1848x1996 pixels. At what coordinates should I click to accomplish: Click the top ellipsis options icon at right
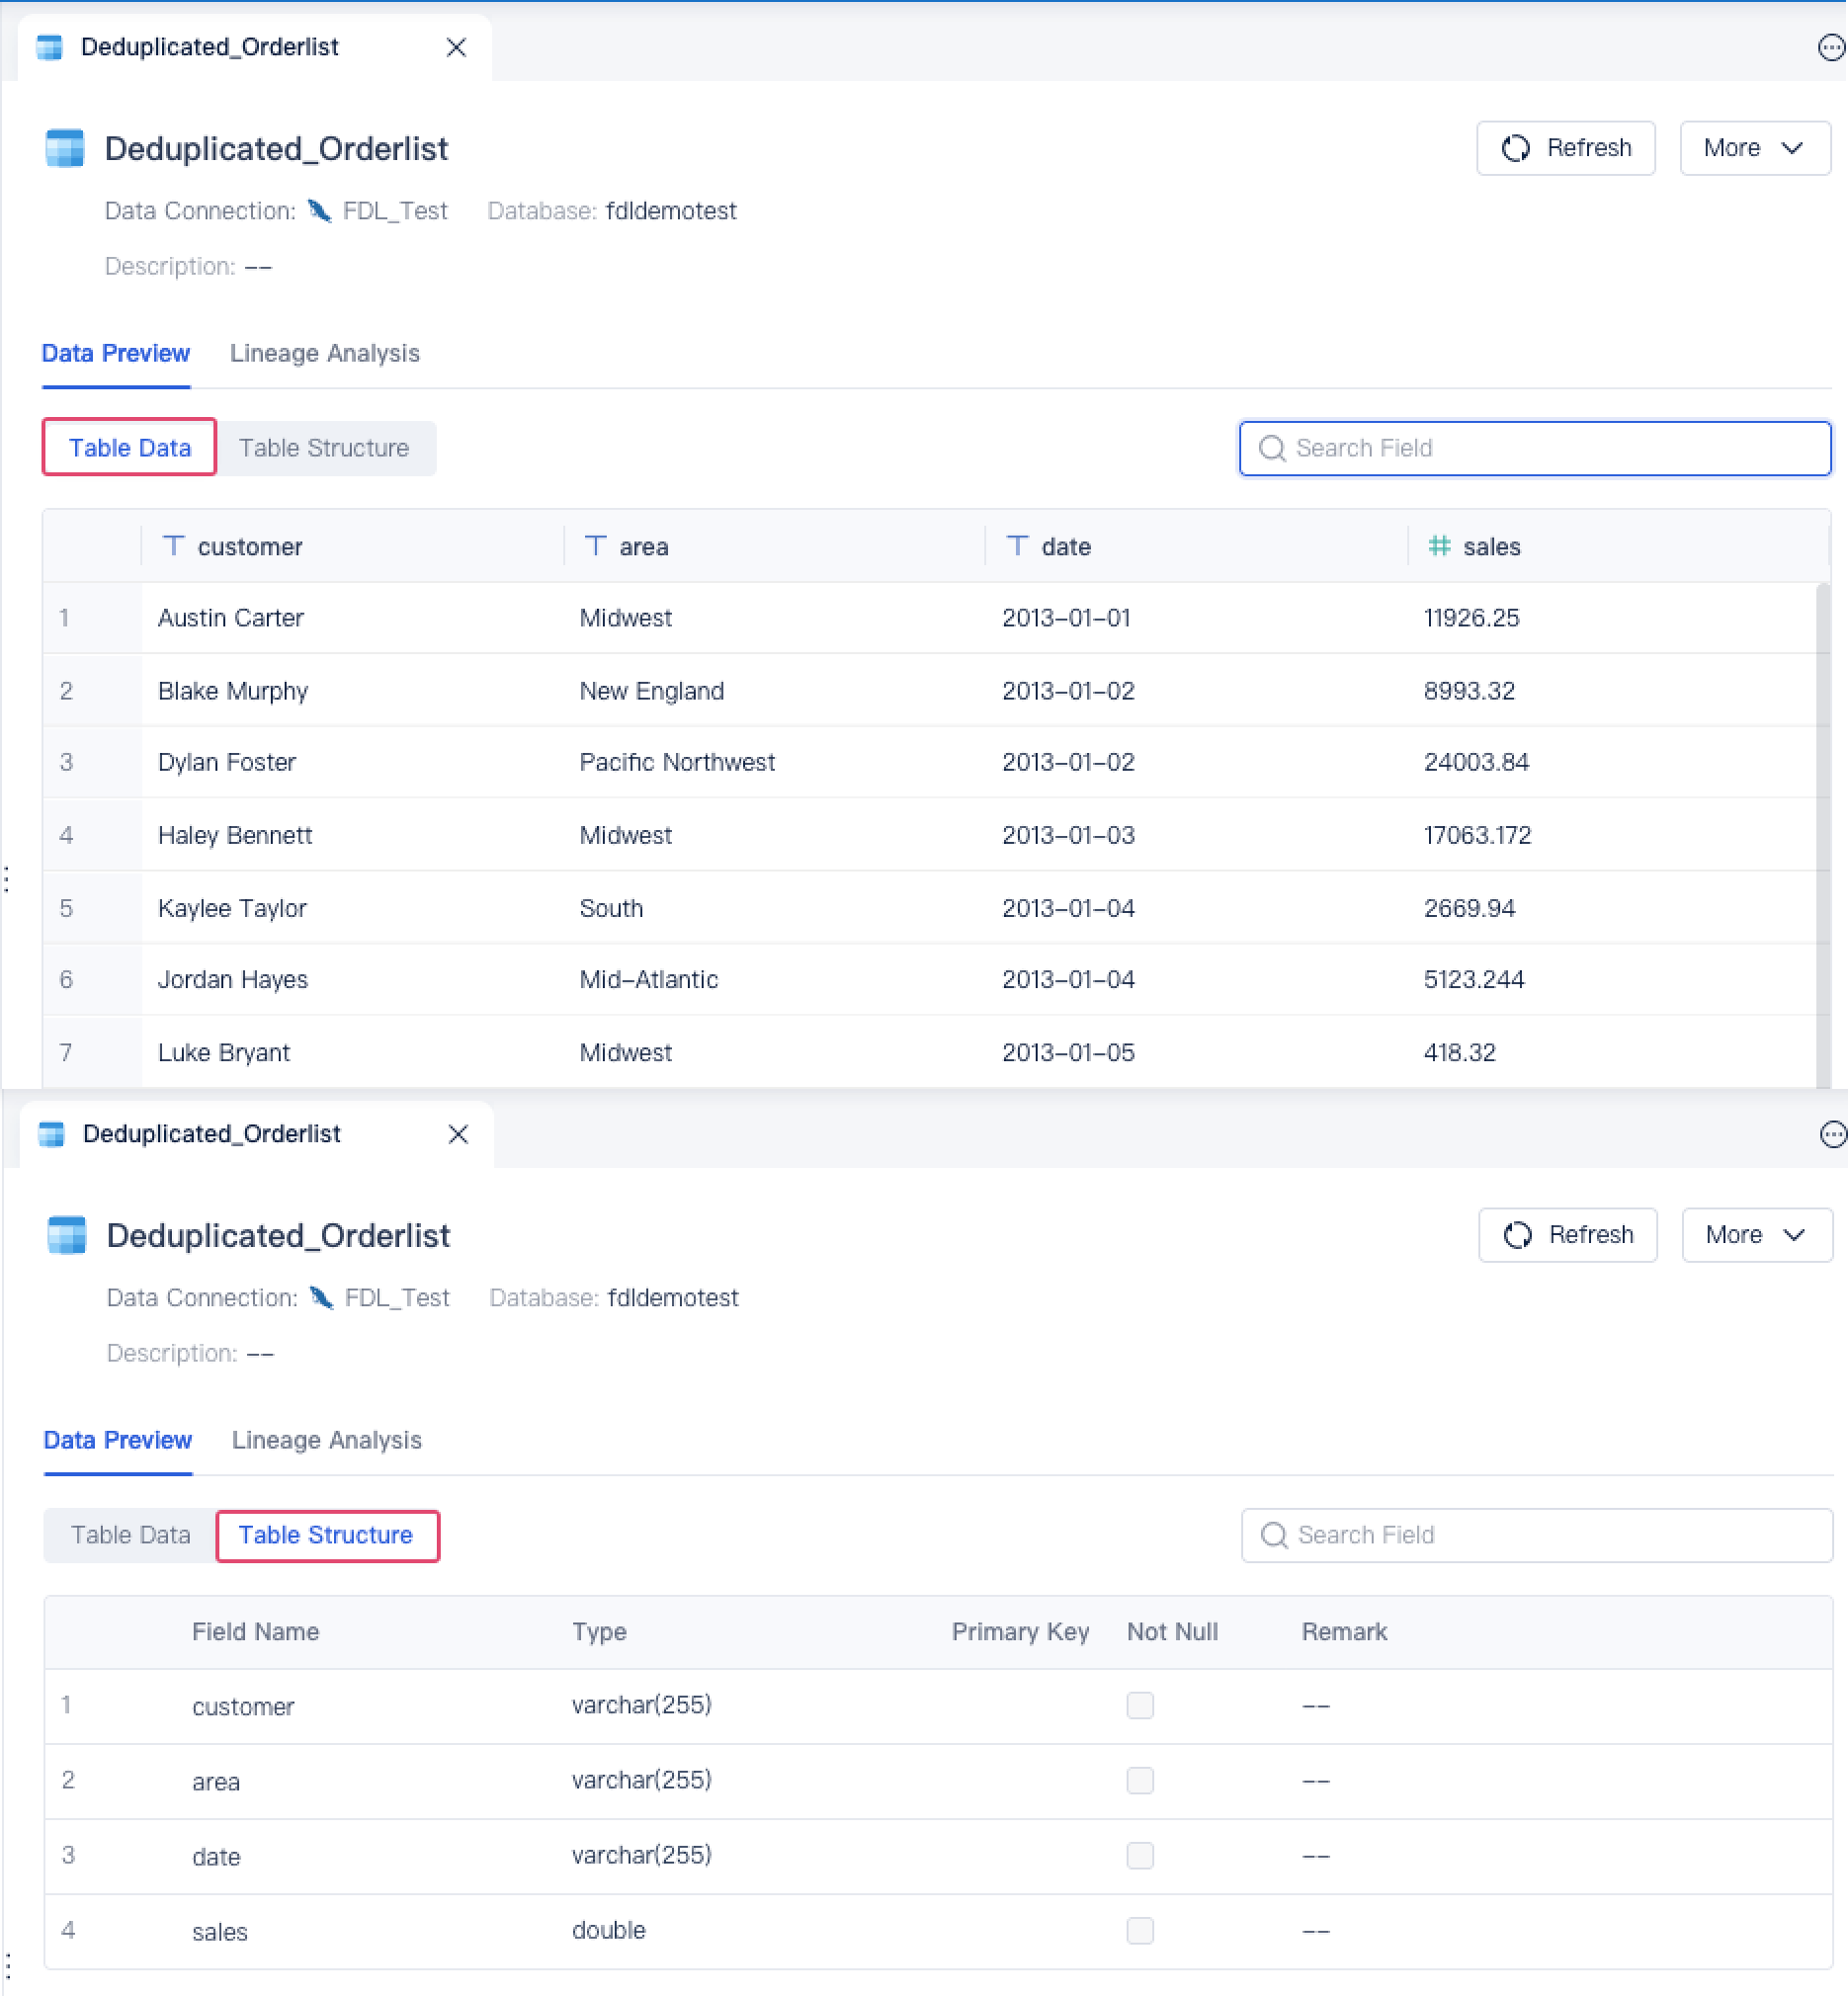1831,47
